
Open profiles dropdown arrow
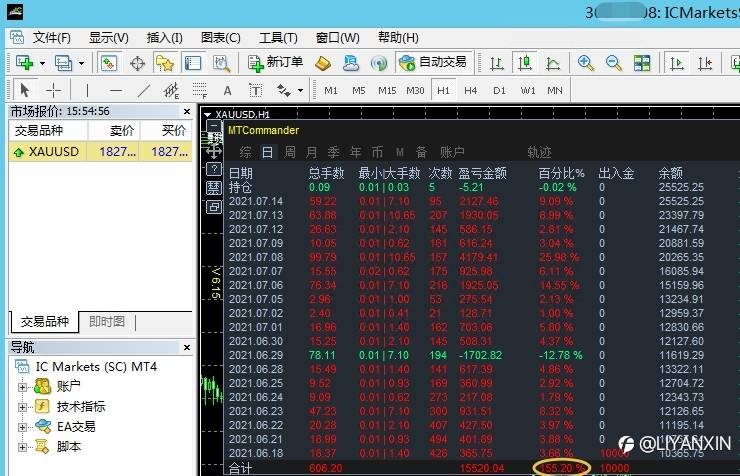pyautogui.click(x=82, y=63)
